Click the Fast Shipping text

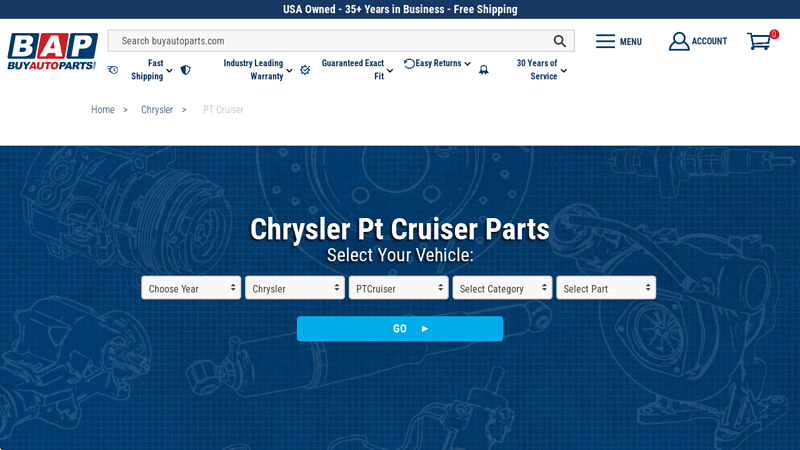pyautogui.click(x=147, y=69)
